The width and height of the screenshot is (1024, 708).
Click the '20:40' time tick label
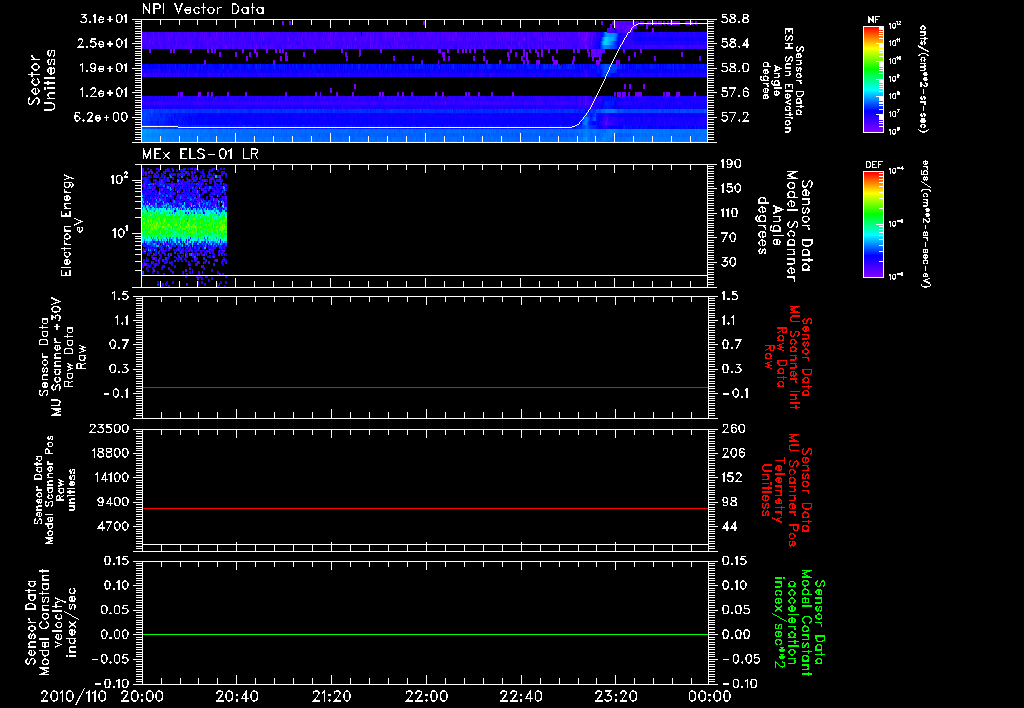click(237, 696)
